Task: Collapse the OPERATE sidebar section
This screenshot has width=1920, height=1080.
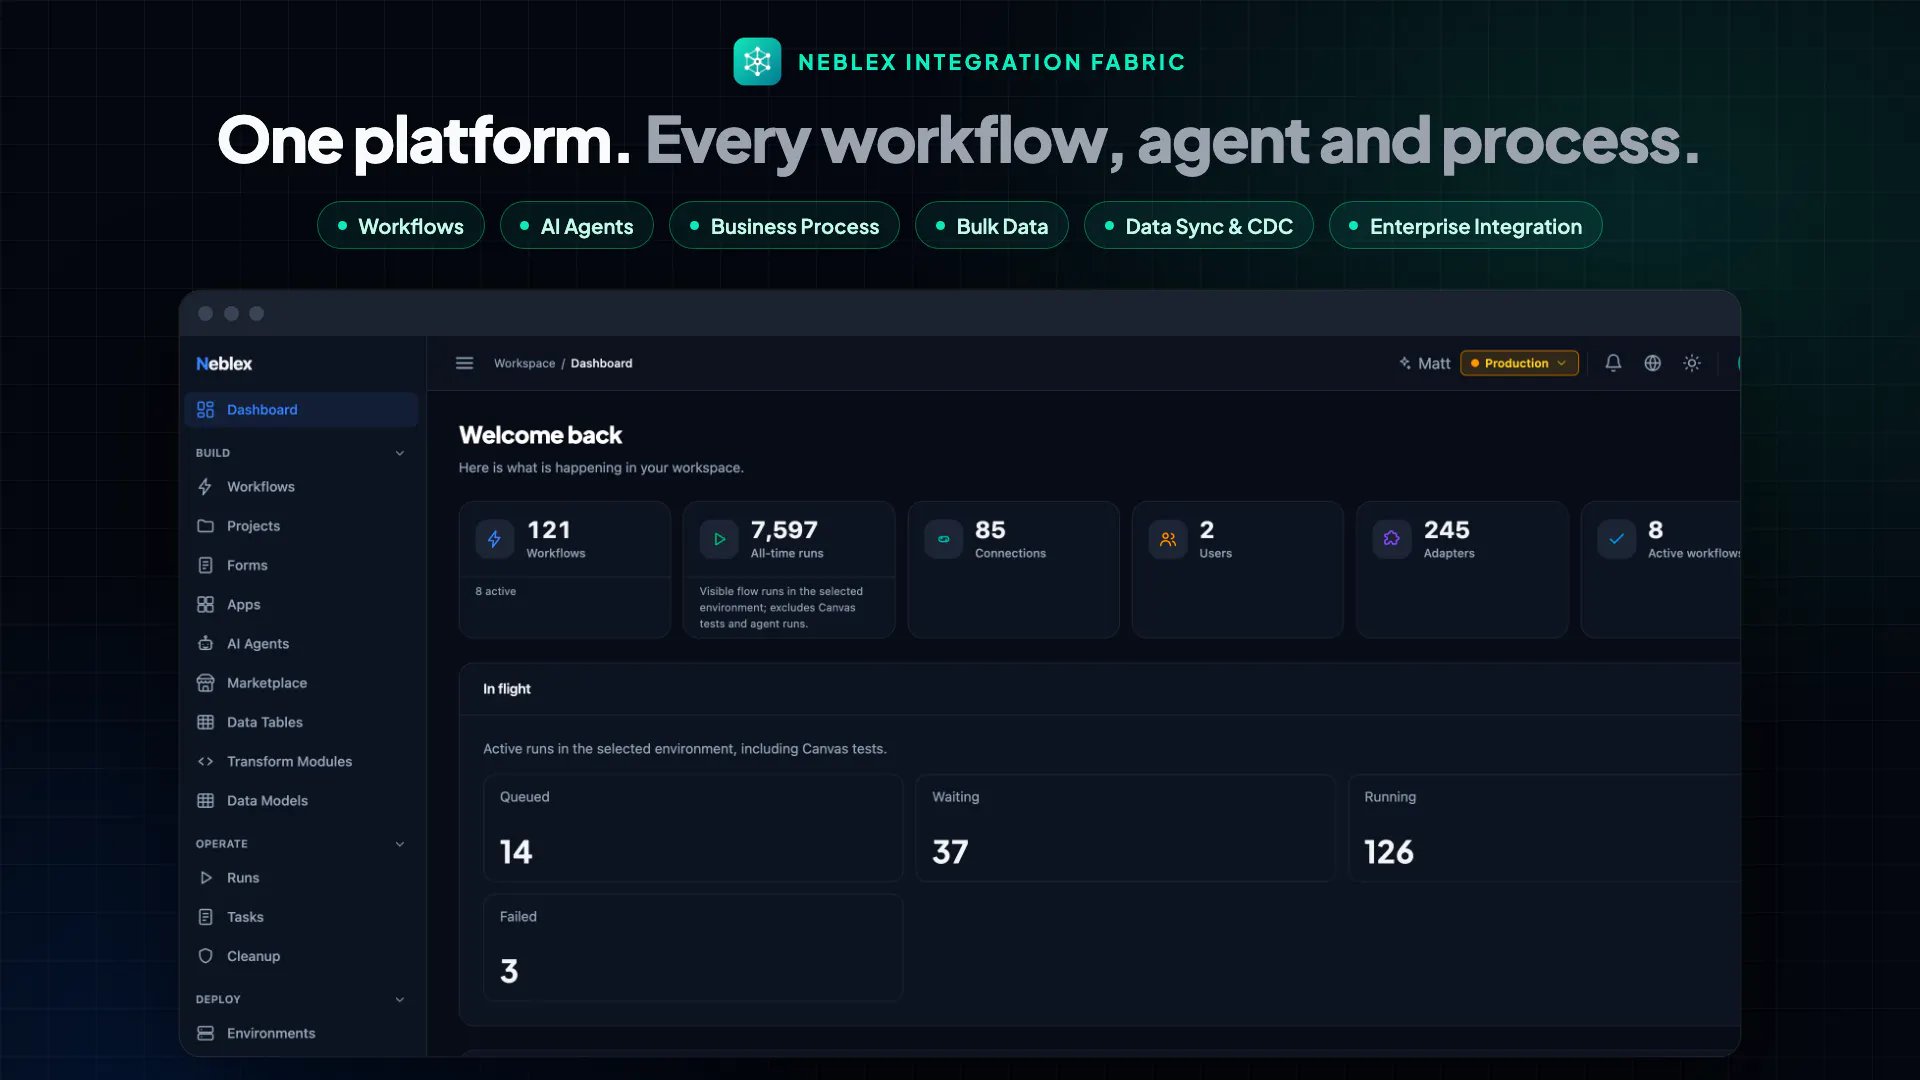Action: point(400,844)
